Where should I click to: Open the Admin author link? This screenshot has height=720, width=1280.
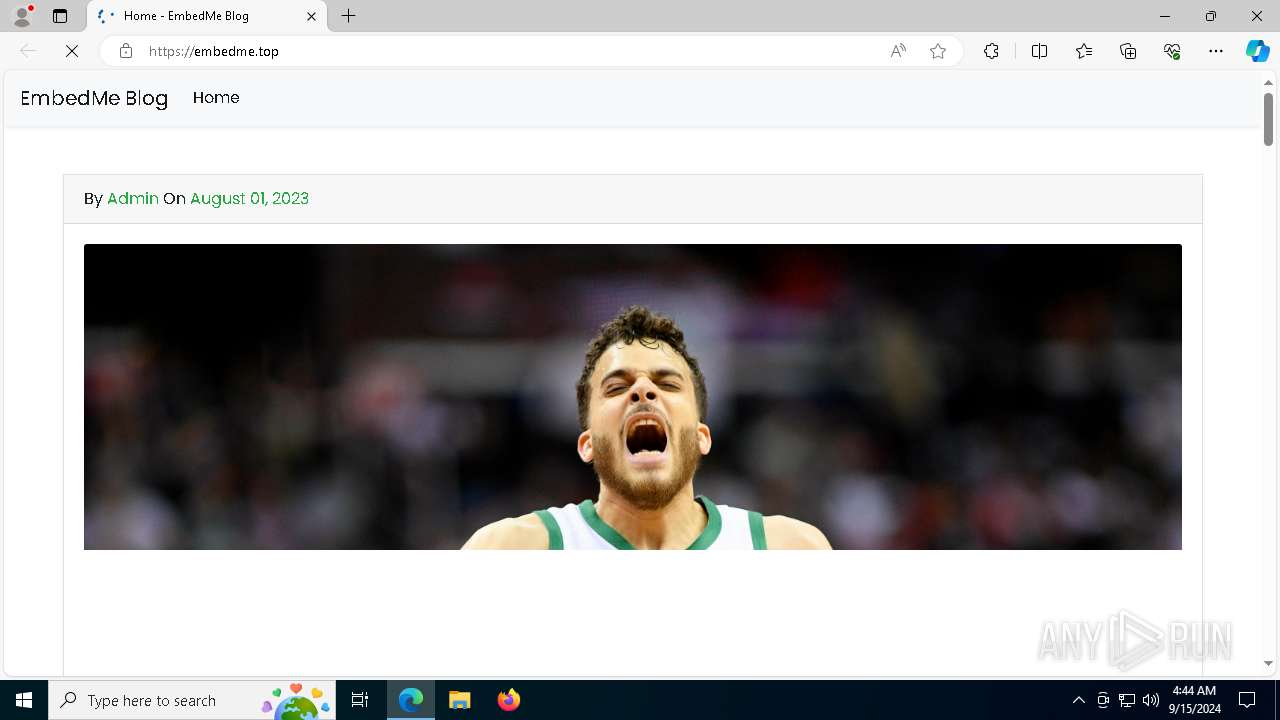133,198
